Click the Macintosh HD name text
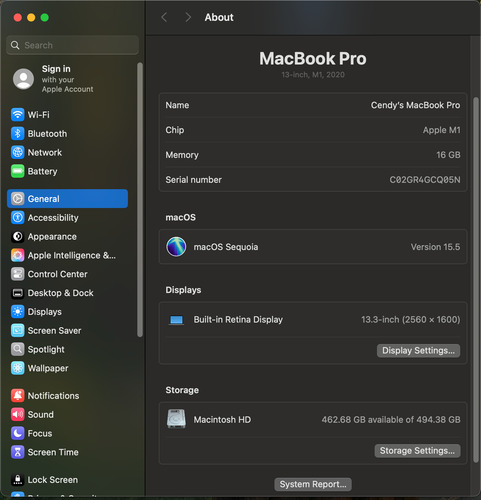 (x=222, y=419)
